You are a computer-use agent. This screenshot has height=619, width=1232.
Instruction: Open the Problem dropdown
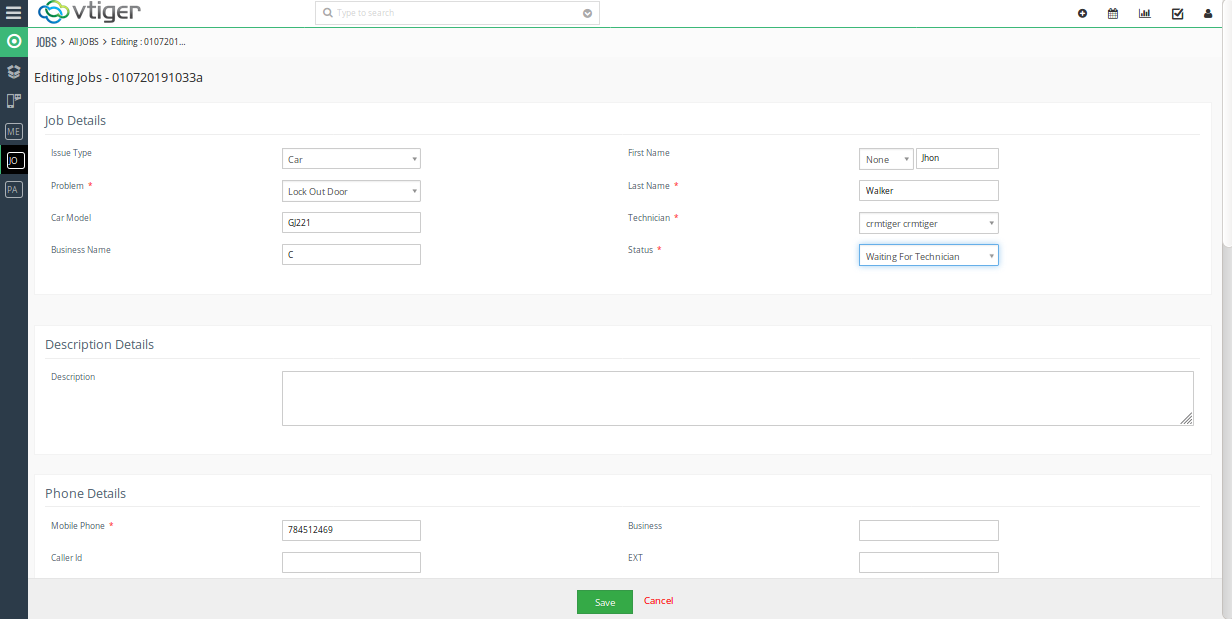click(351, 191)
